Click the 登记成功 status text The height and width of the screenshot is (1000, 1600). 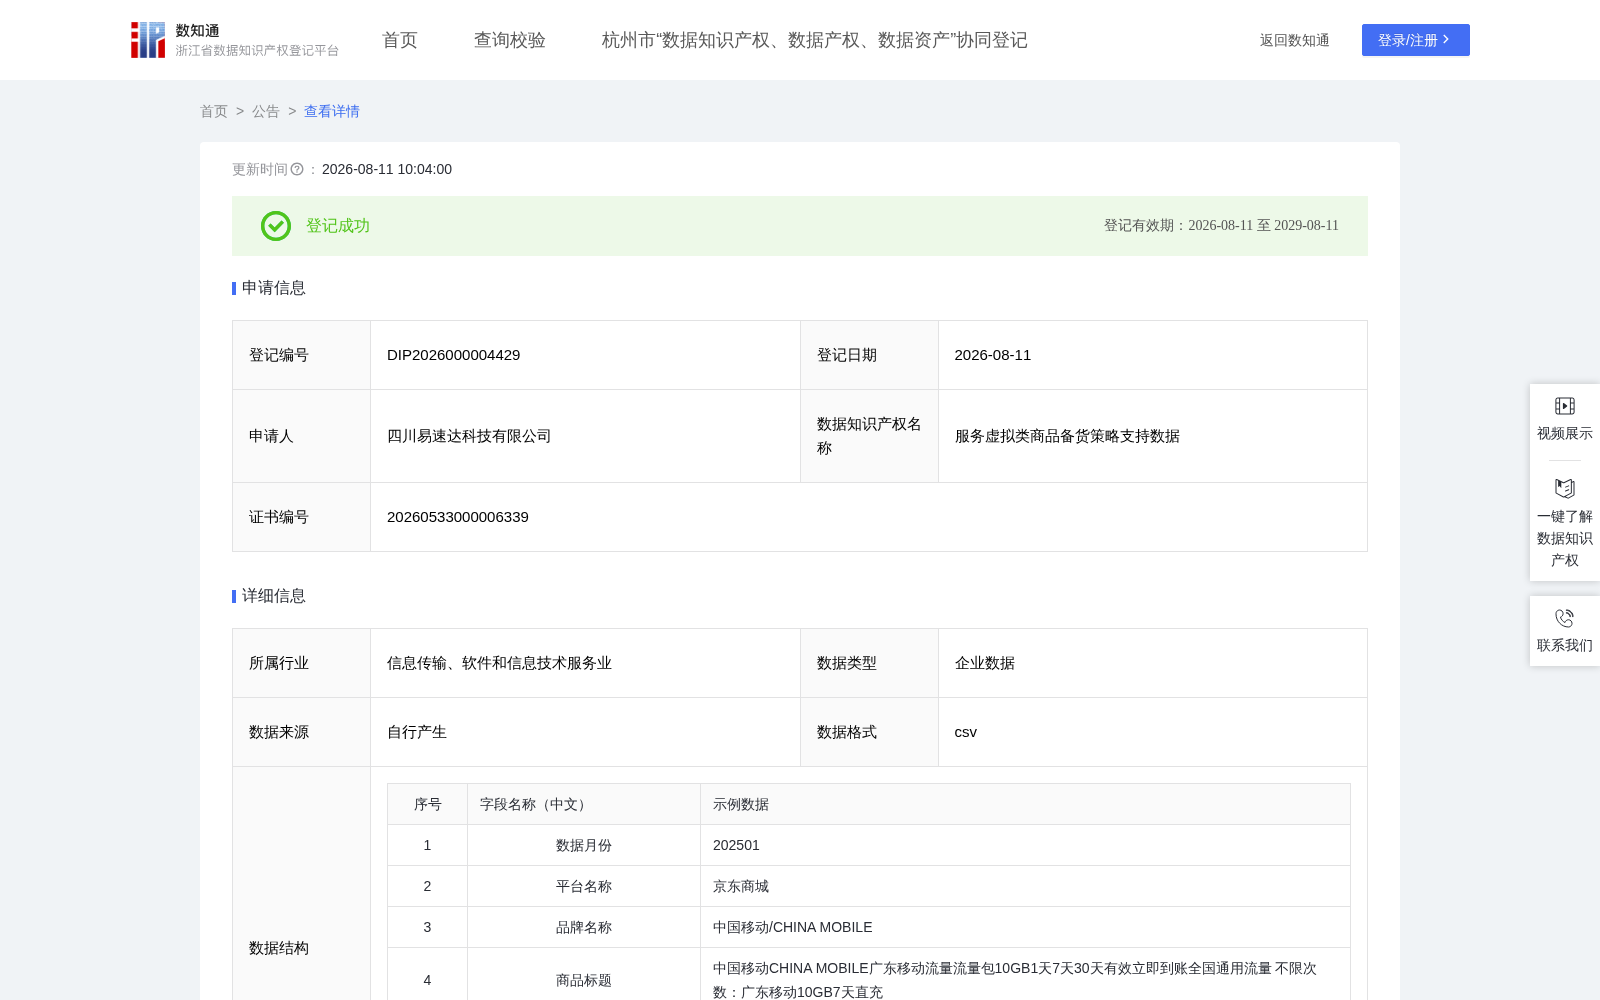(x=338, y=226)
